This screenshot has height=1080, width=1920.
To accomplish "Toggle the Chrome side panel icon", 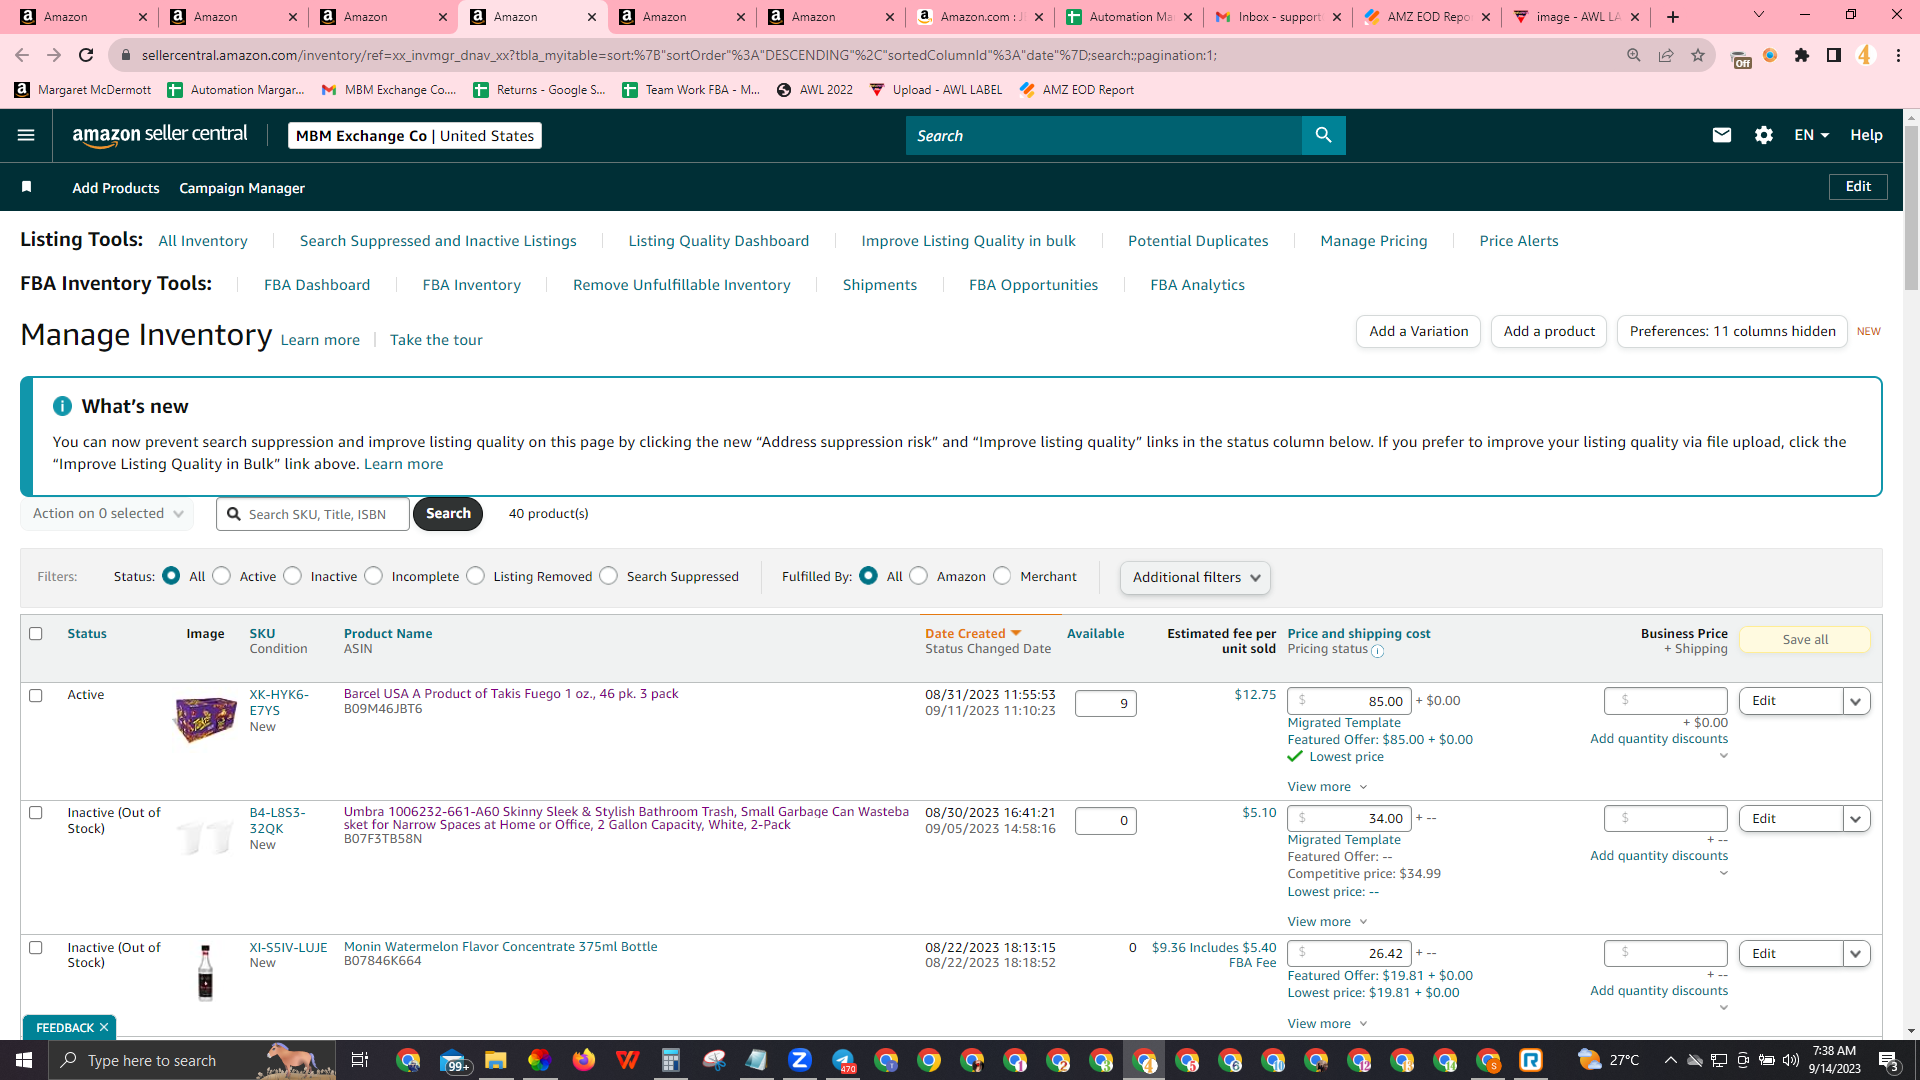I will click(x=1834, y=55).
